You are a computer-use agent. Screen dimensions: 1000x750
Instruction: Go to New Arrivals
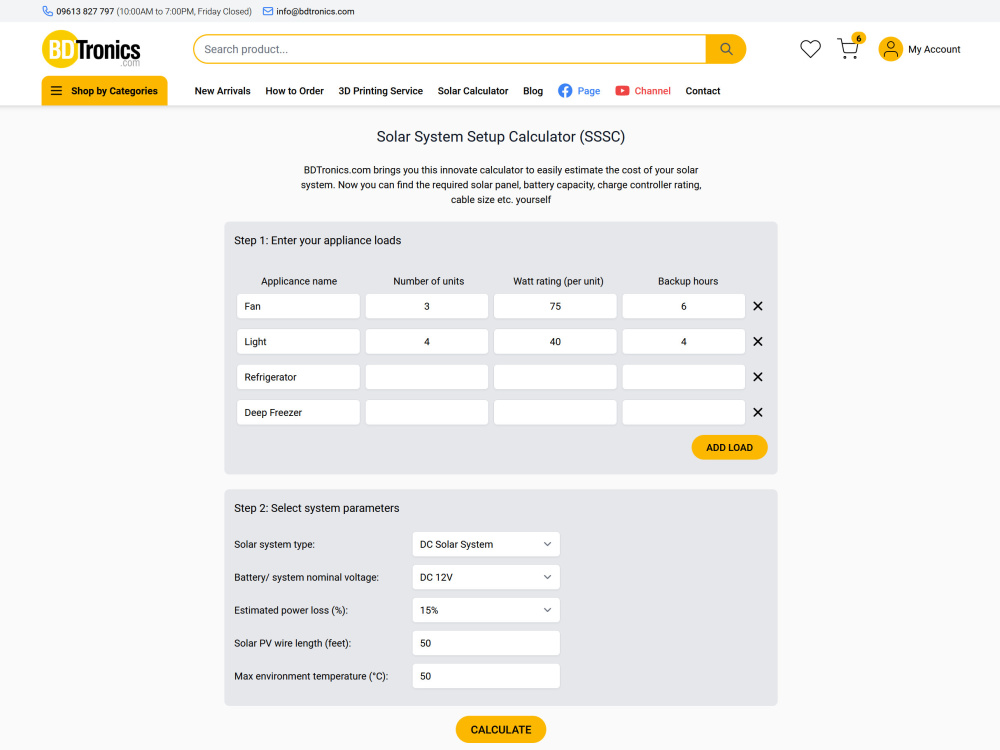[223, 91]
